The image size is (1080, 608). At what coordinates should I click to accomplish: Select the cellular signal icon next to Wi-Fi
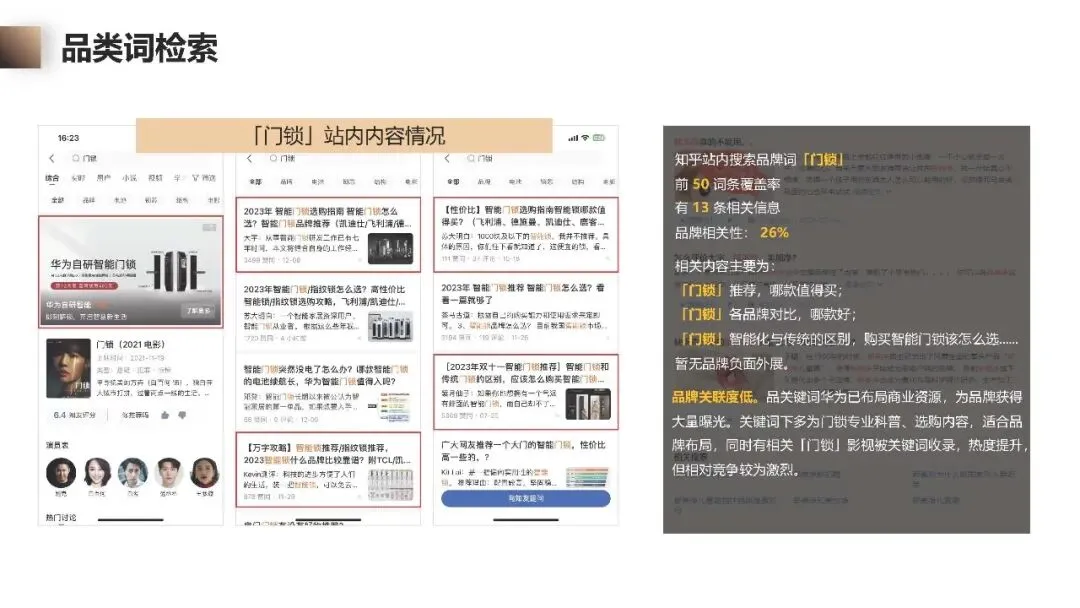[x=572, y=138]
